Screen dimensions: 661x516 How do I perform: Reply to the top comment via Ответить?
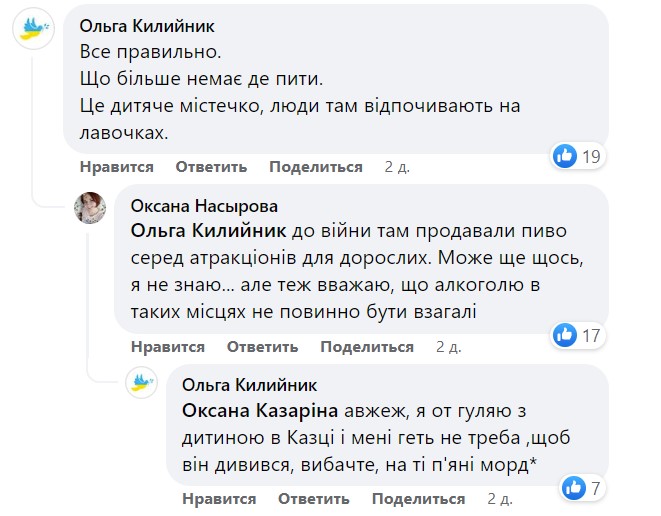211,167
